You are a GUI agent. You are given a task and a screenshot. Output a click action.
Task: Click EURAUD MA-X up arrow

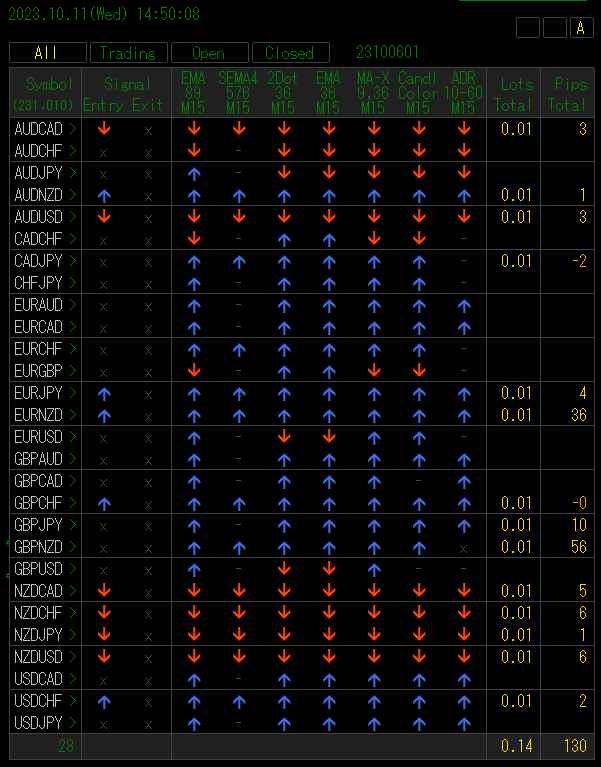click(374, 306)
